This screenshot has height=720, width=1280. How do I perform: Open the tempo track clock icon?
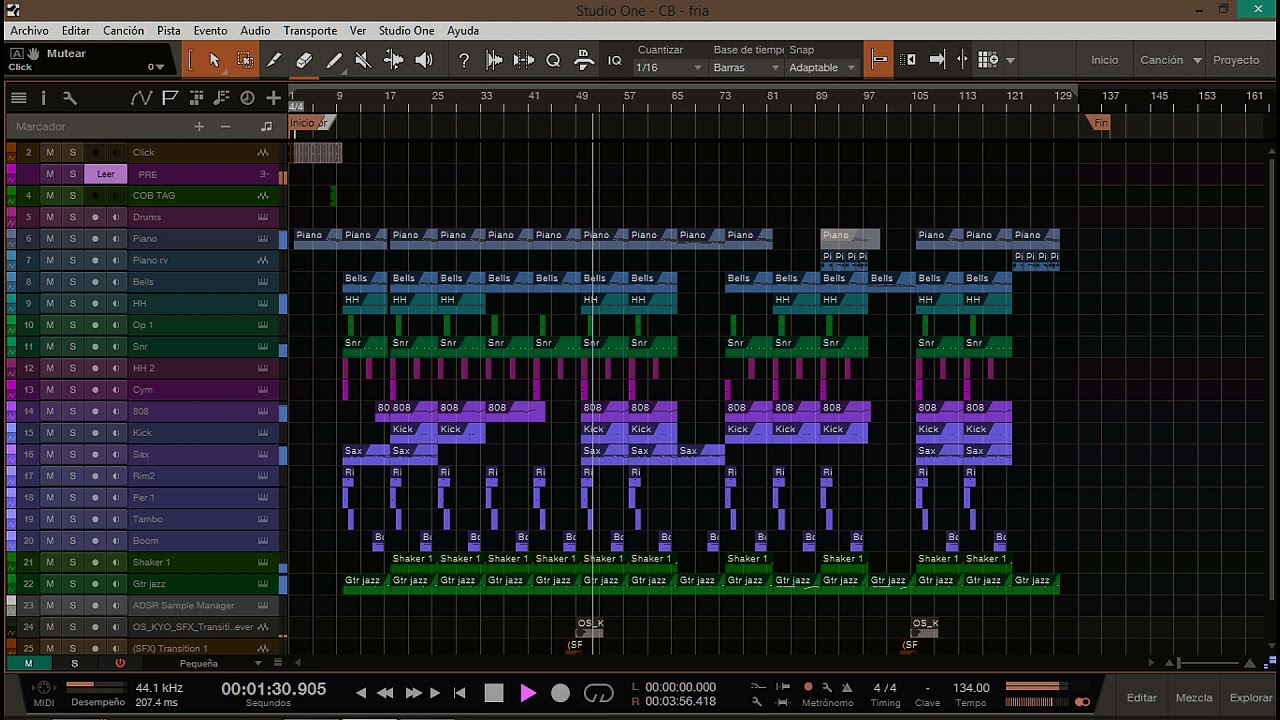pos(247,97)
